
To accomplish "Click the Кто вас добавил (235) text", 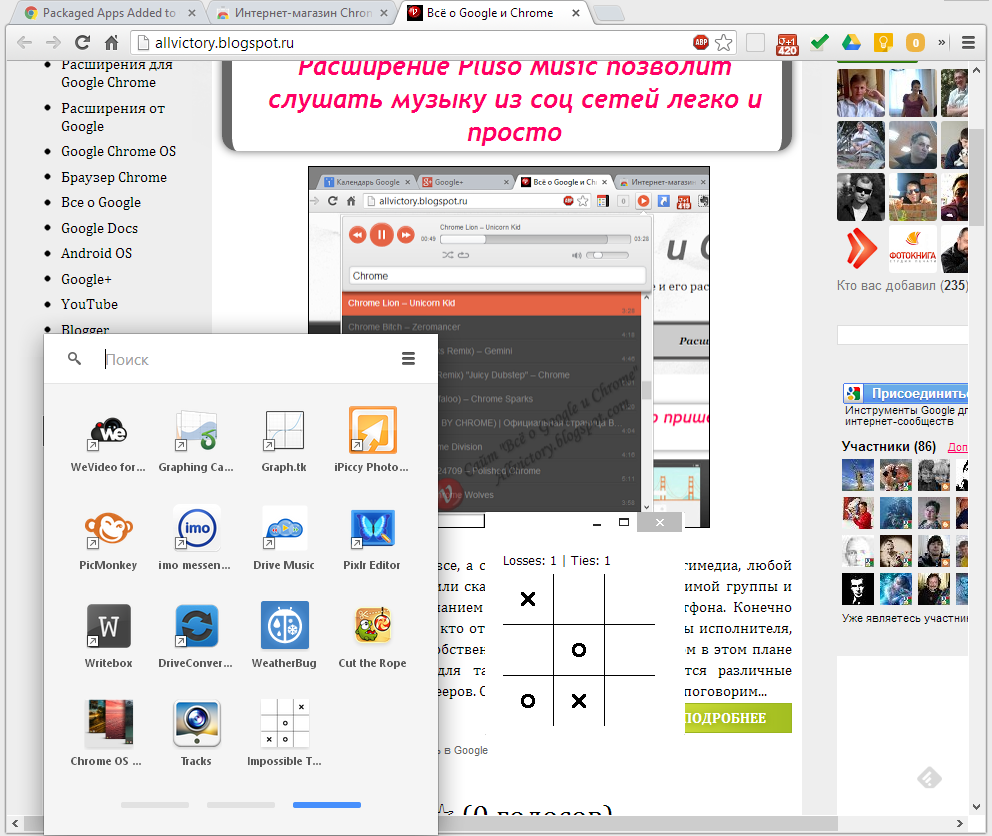I will click(902, 285).
